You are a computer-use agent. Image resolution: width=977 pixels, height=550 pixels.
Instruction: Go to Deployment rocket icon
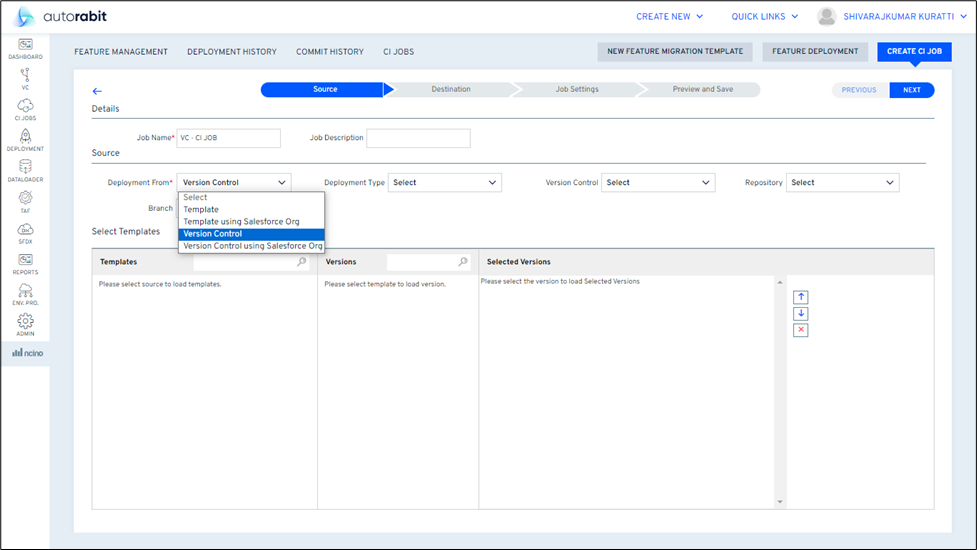(25, 139)
